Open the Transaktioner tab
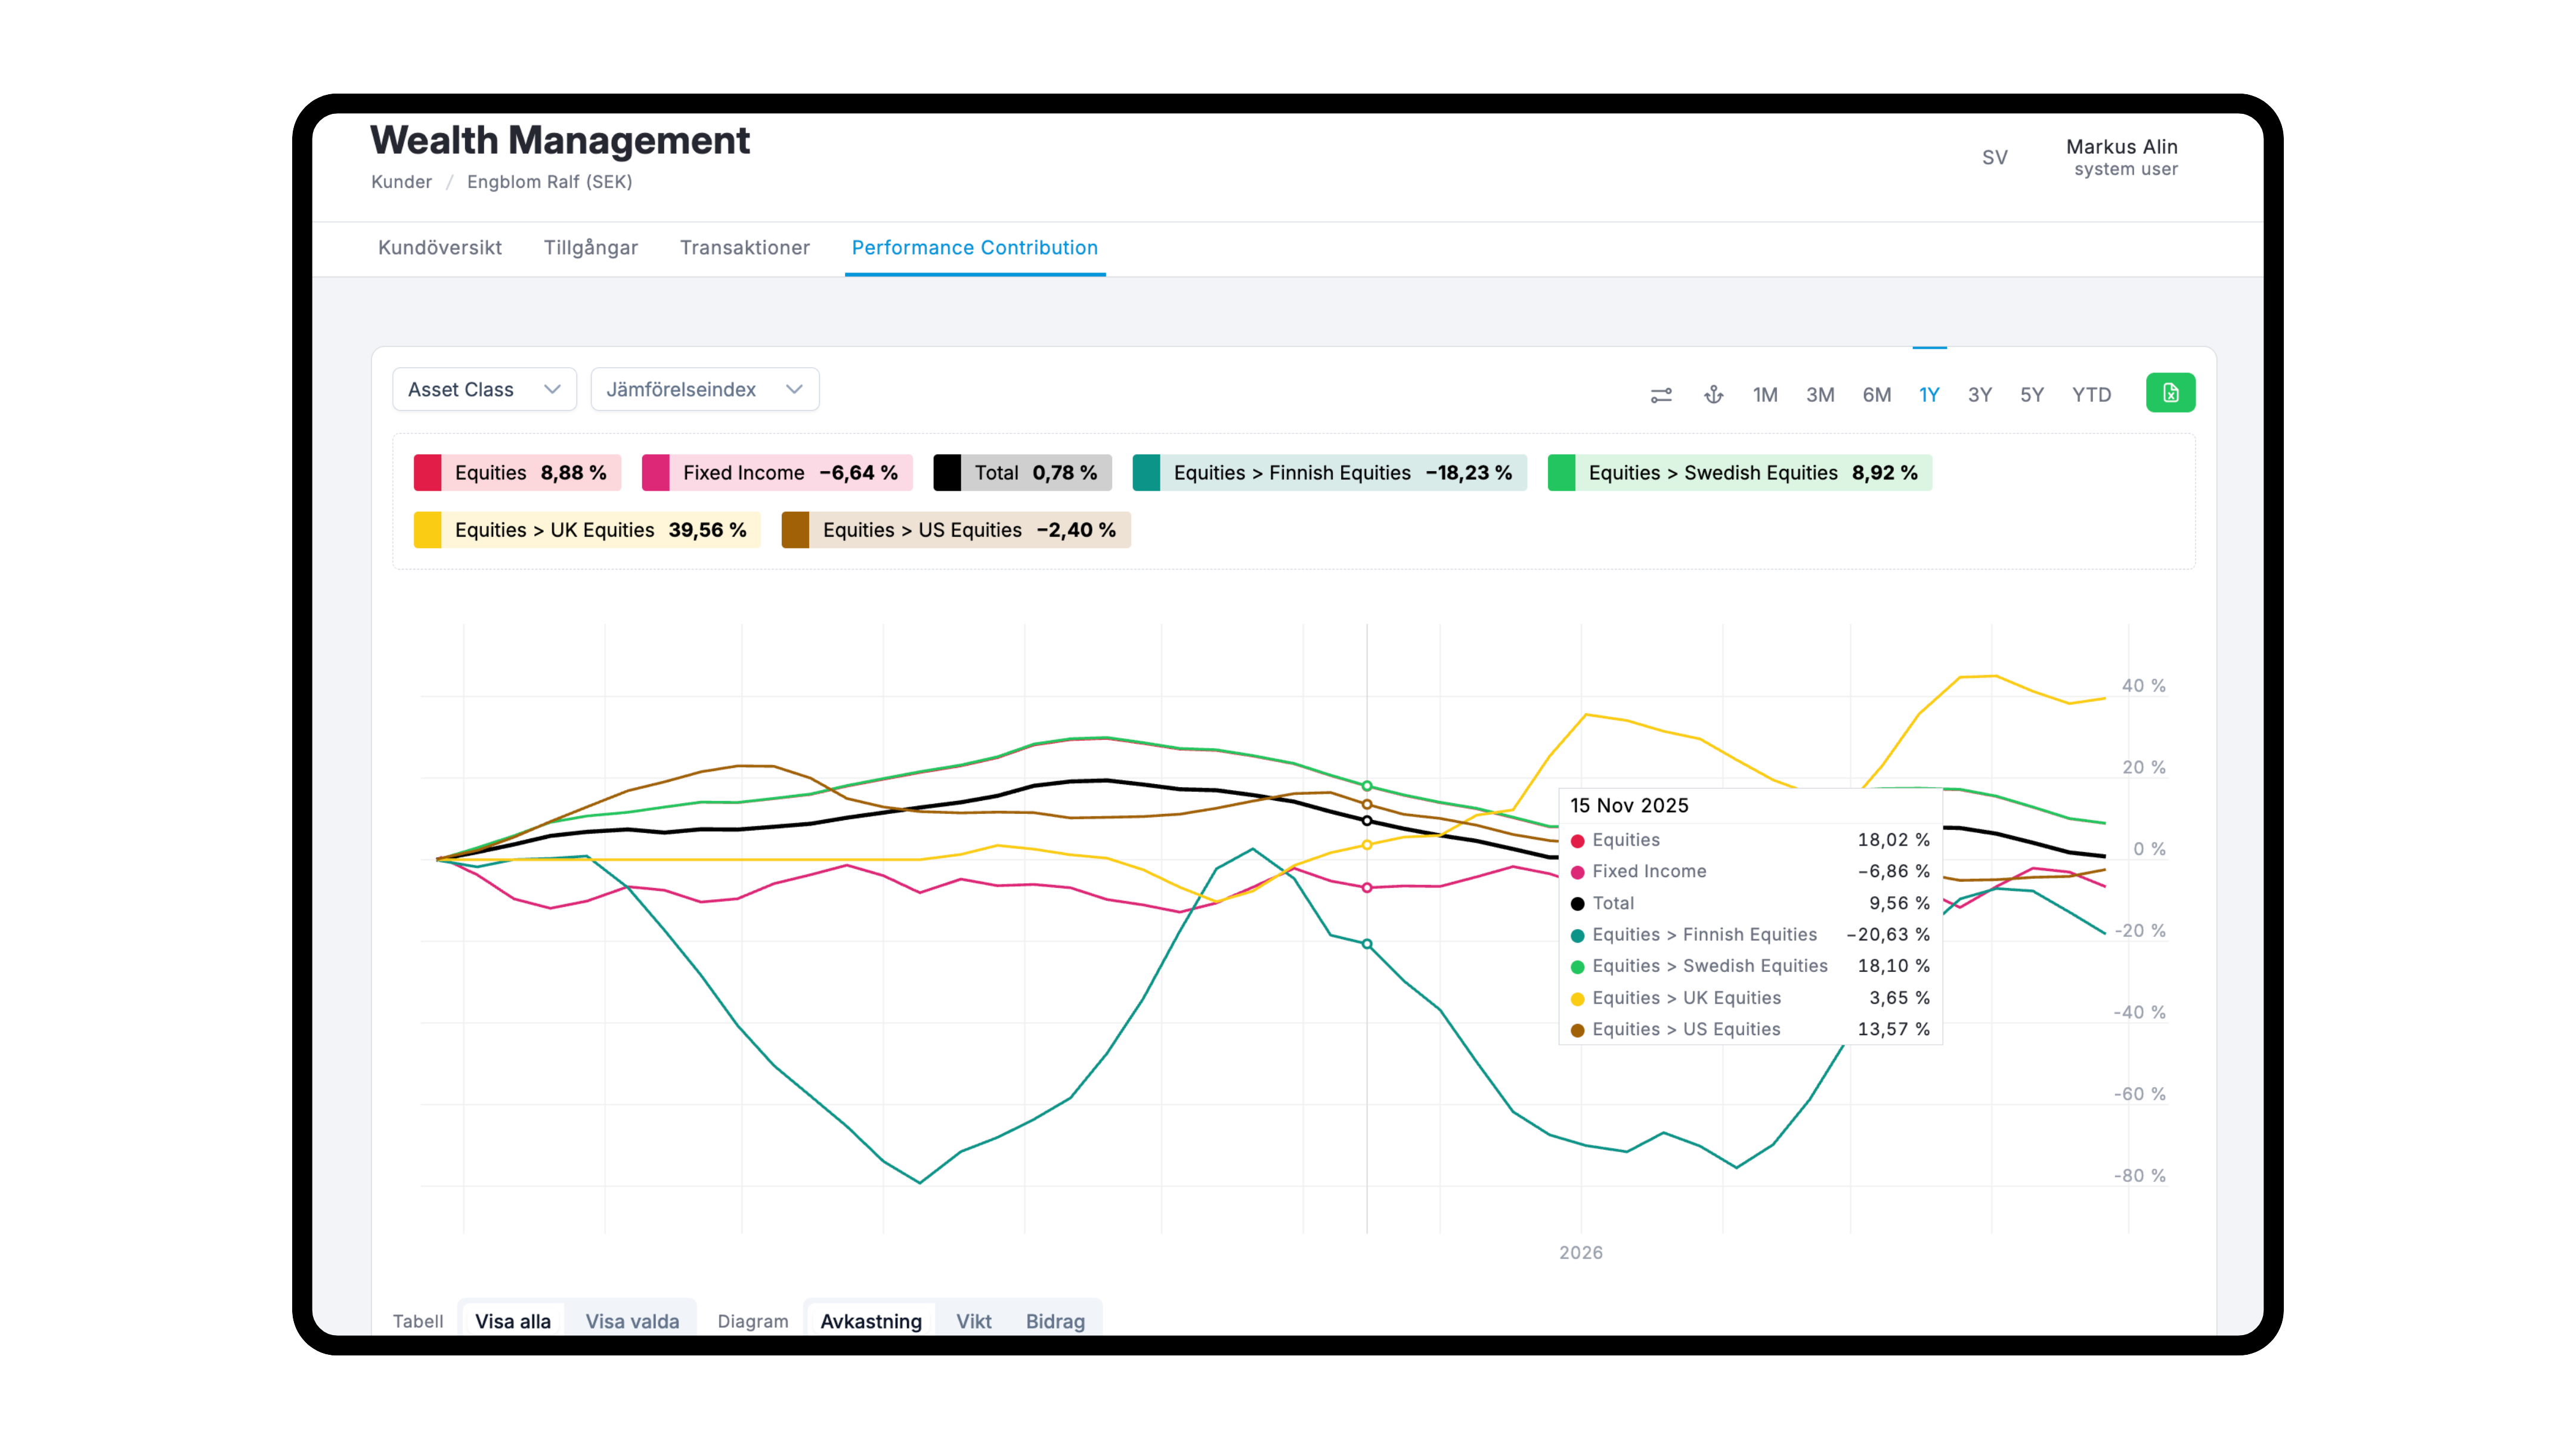This screenshot has width=2576, height=1449. (x=744, y=248)
